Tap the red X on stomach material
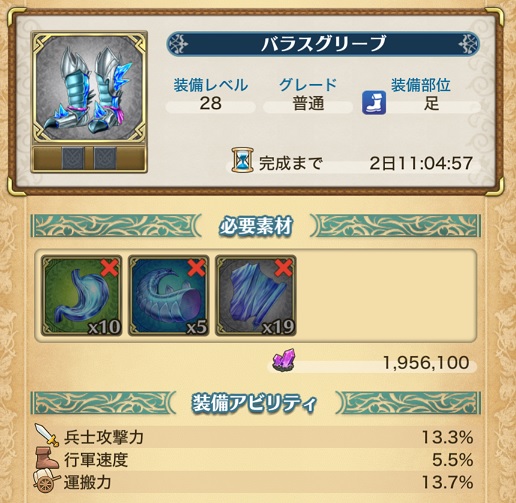Viewport: 516px width, 503px height. click(110, 268)
